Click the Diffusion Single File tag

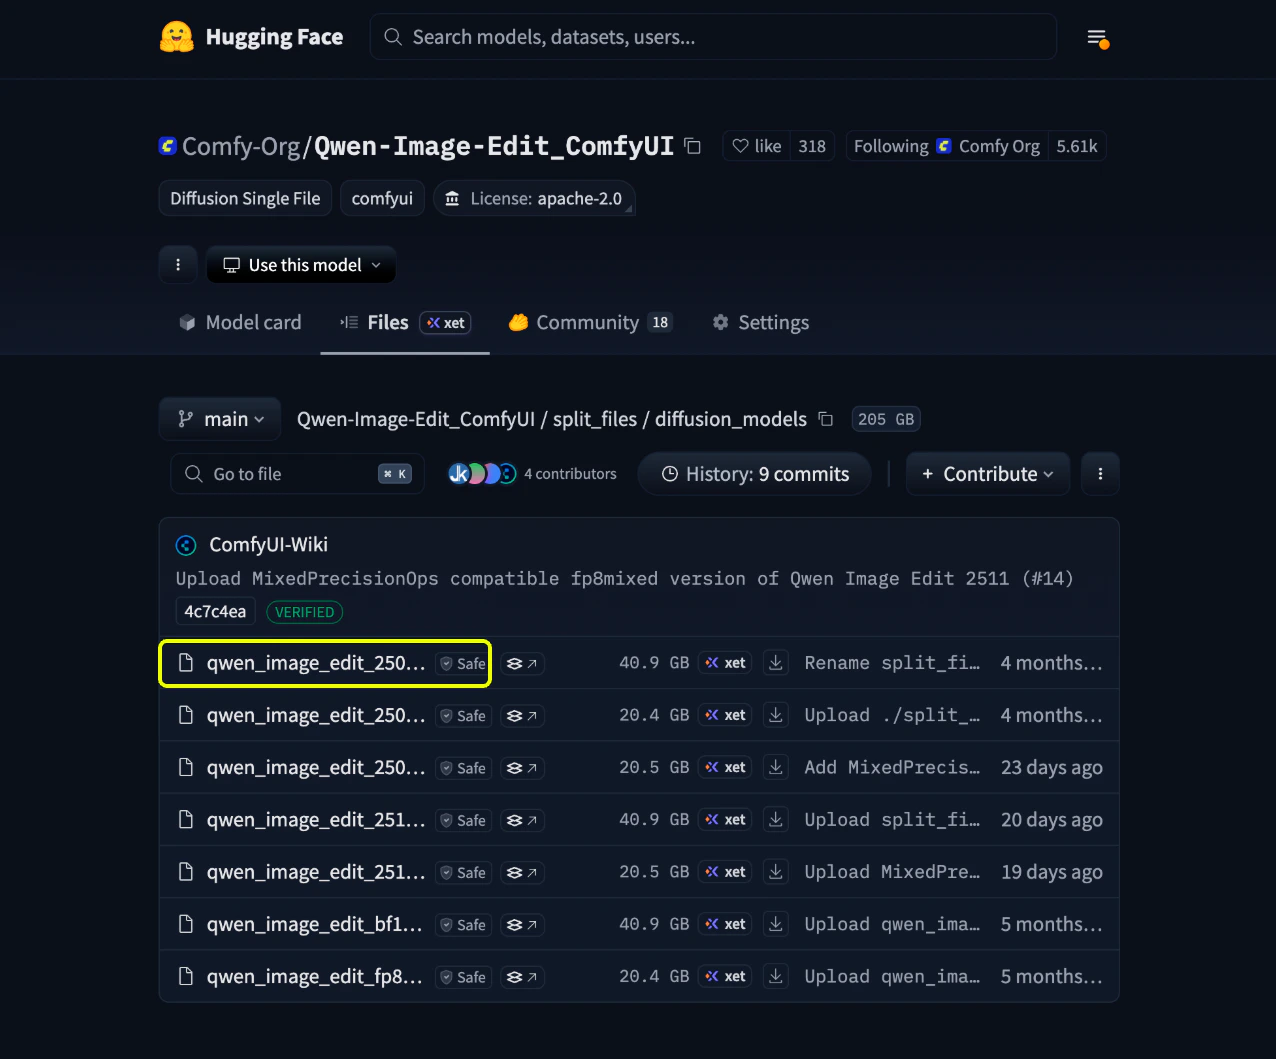coord(245,198)
